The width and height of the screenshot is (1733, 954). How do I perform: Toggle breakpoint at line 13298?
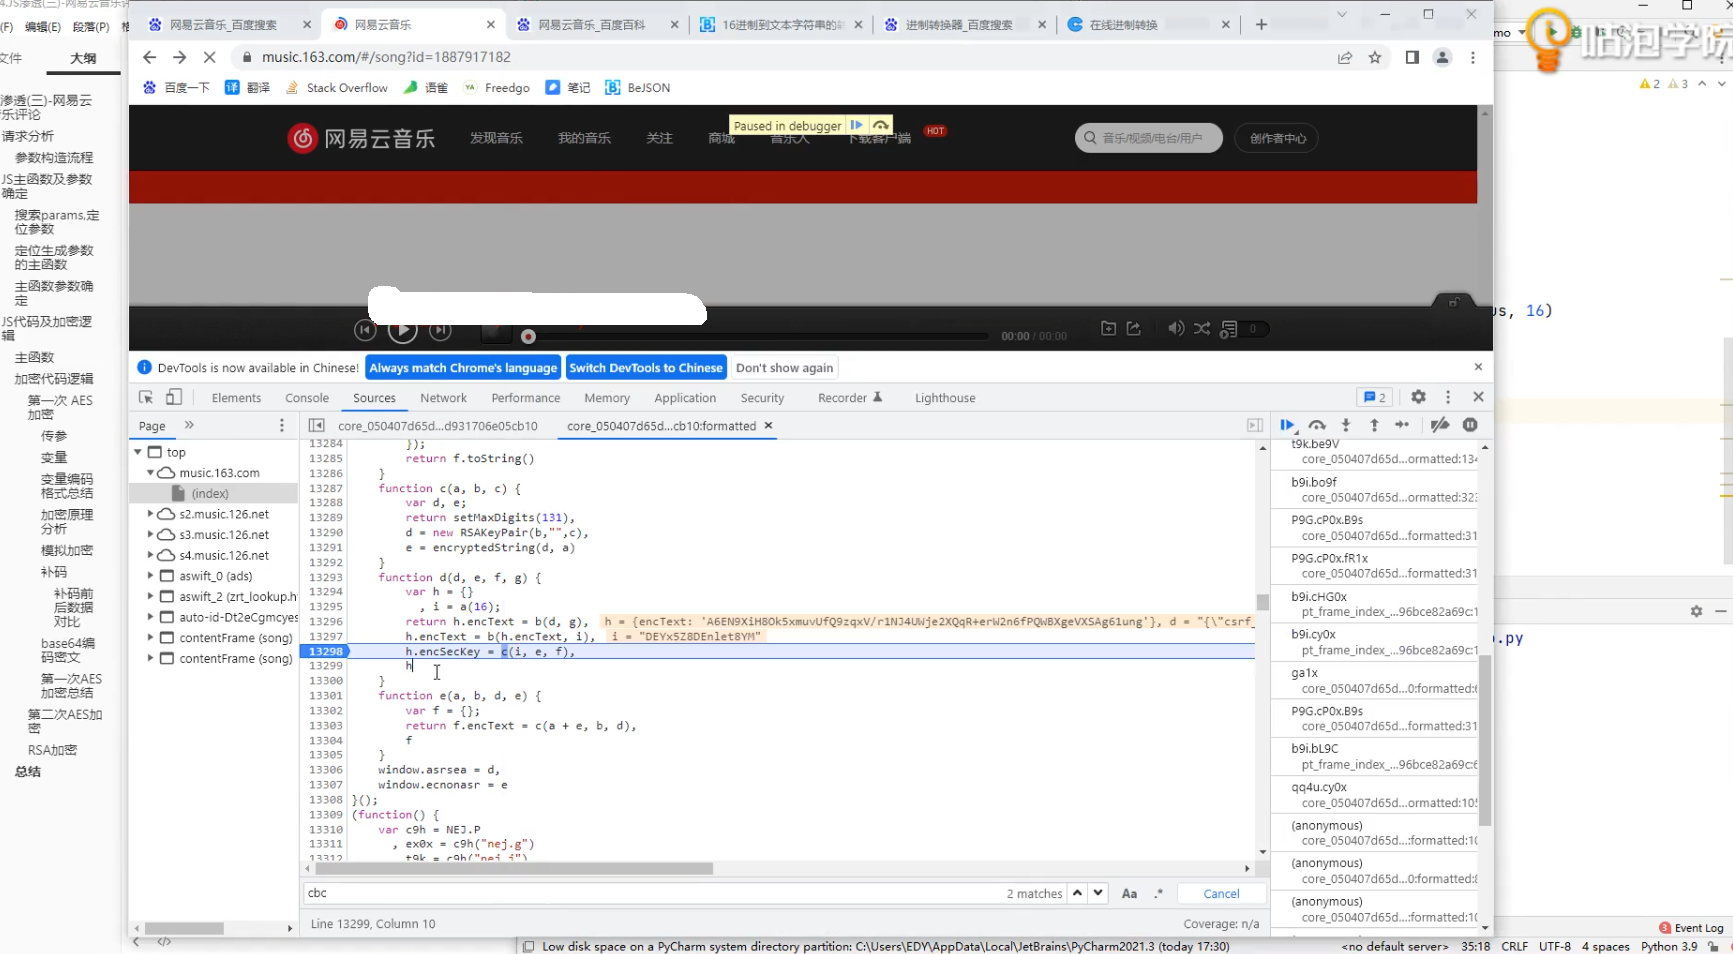point(325,651)
